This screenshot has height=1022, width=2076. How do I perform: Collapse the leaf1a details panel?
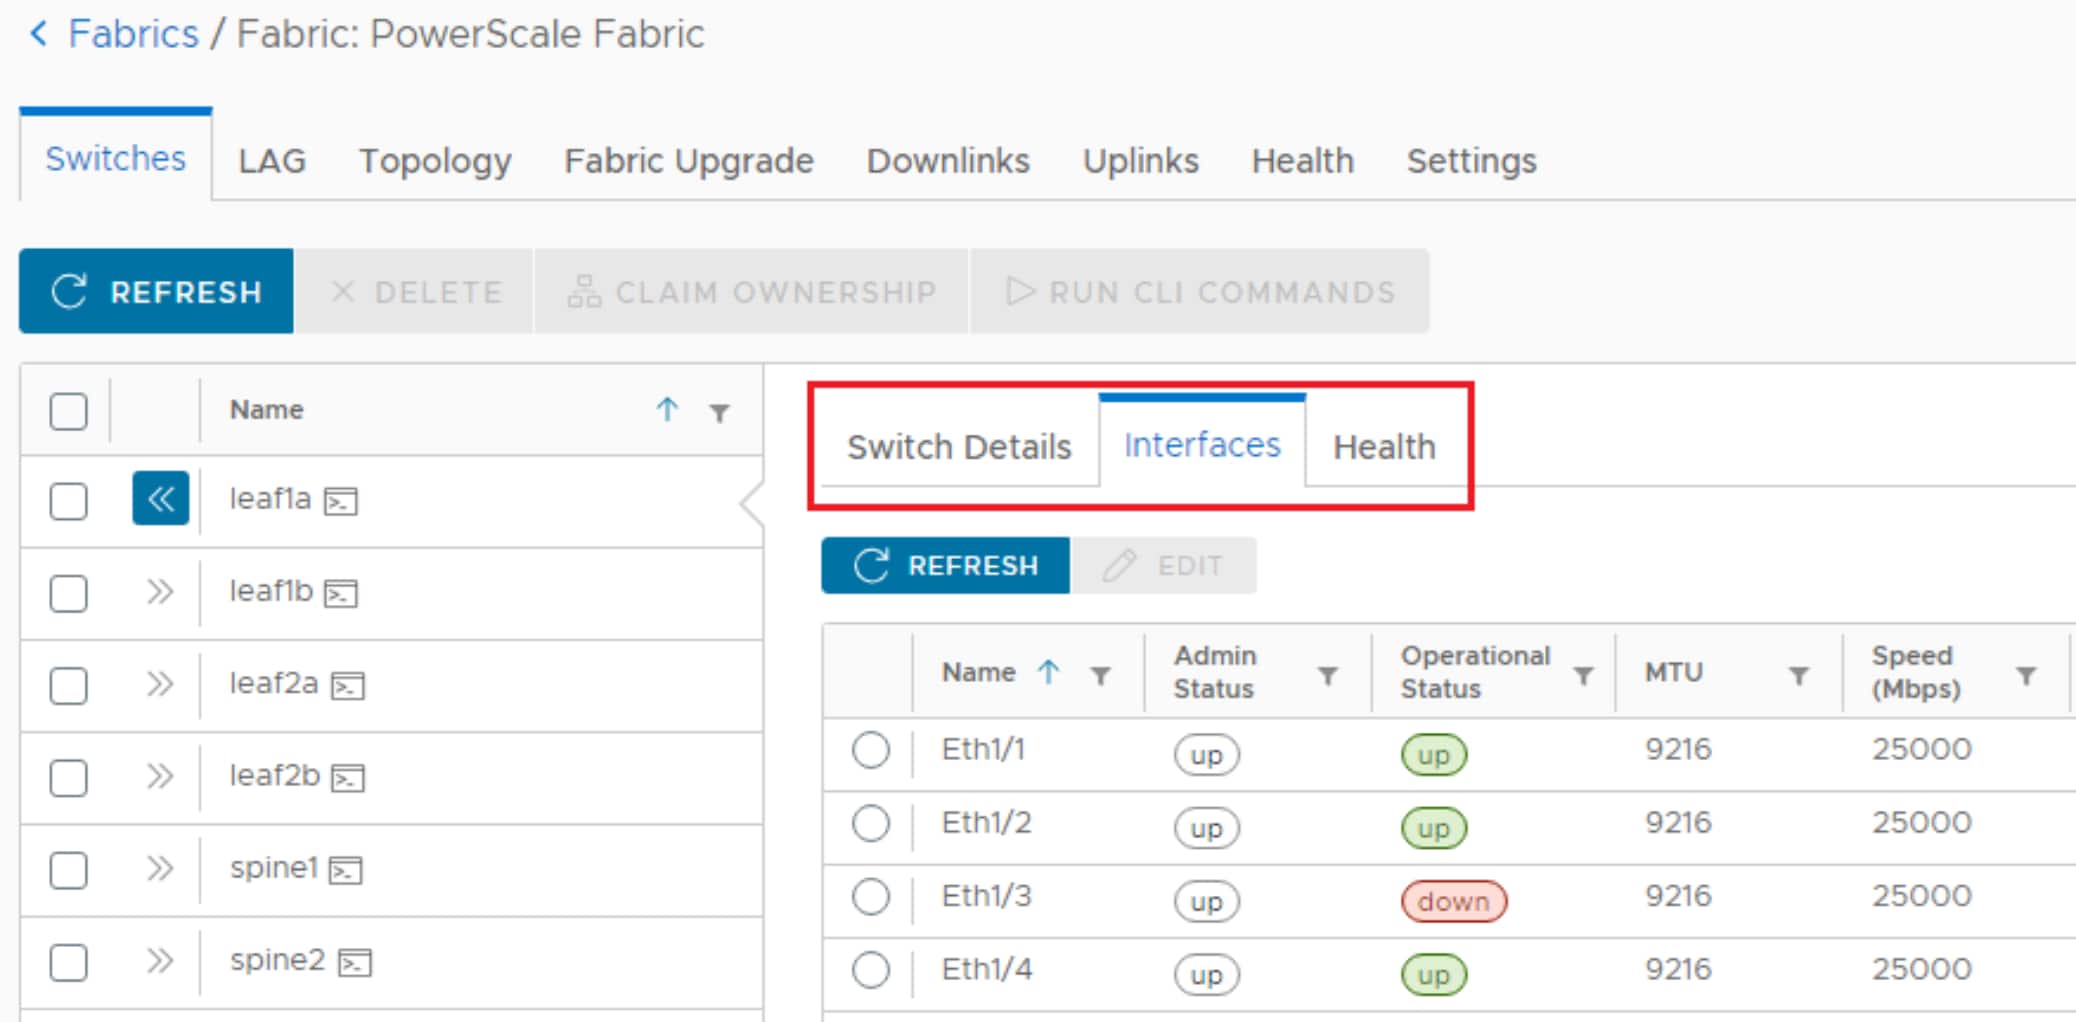point(161,498)
